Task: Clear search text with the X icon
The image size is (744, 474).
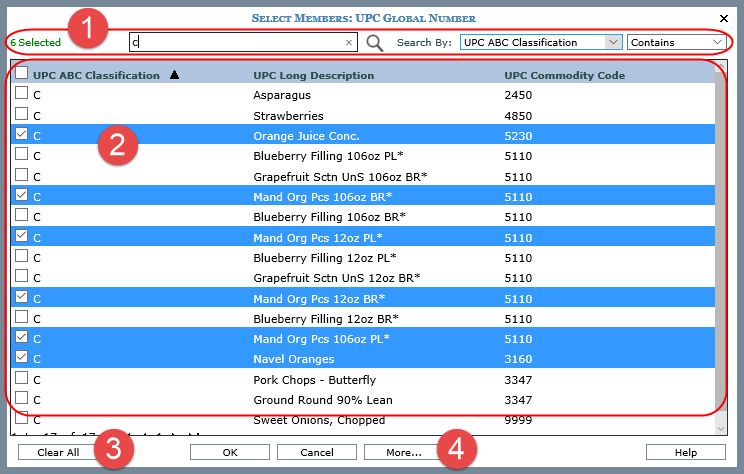Action: [x=349, y=43]
